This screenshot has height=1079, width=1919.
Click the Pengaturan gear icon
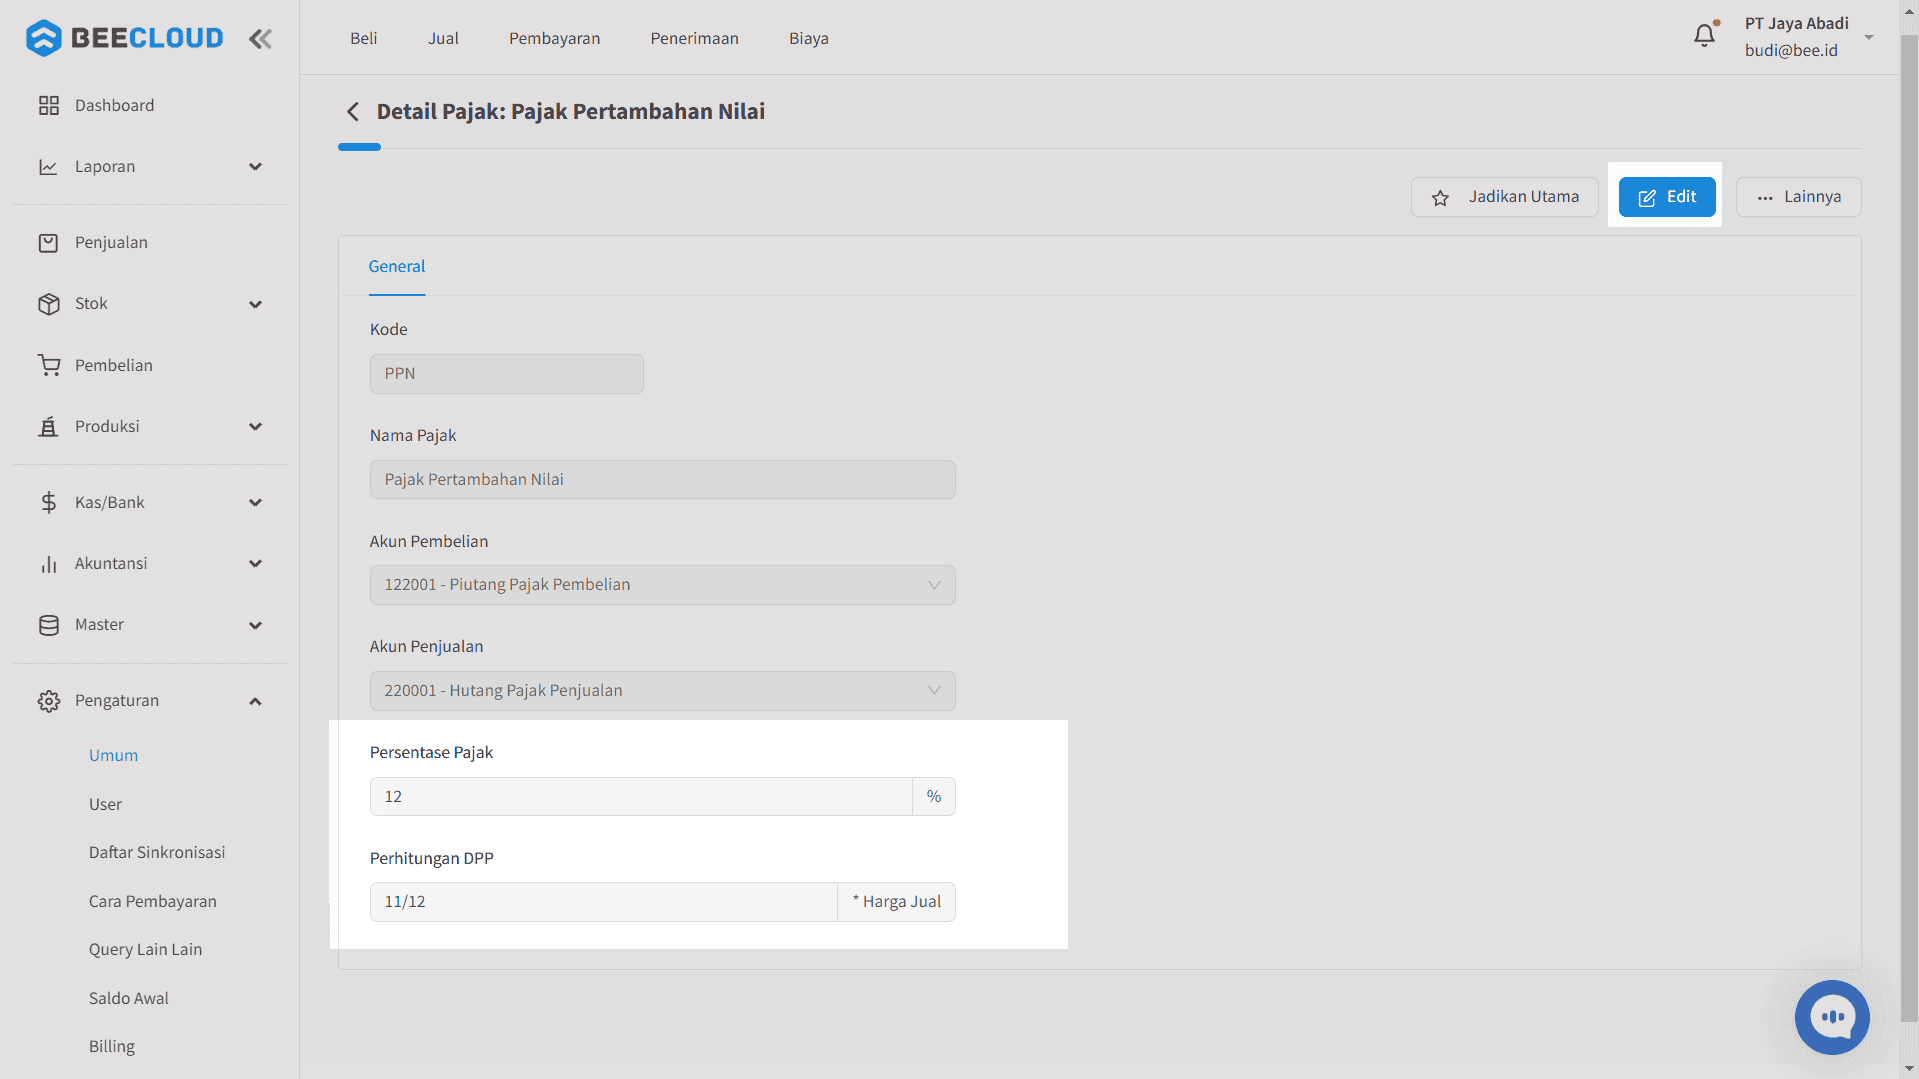48,701
